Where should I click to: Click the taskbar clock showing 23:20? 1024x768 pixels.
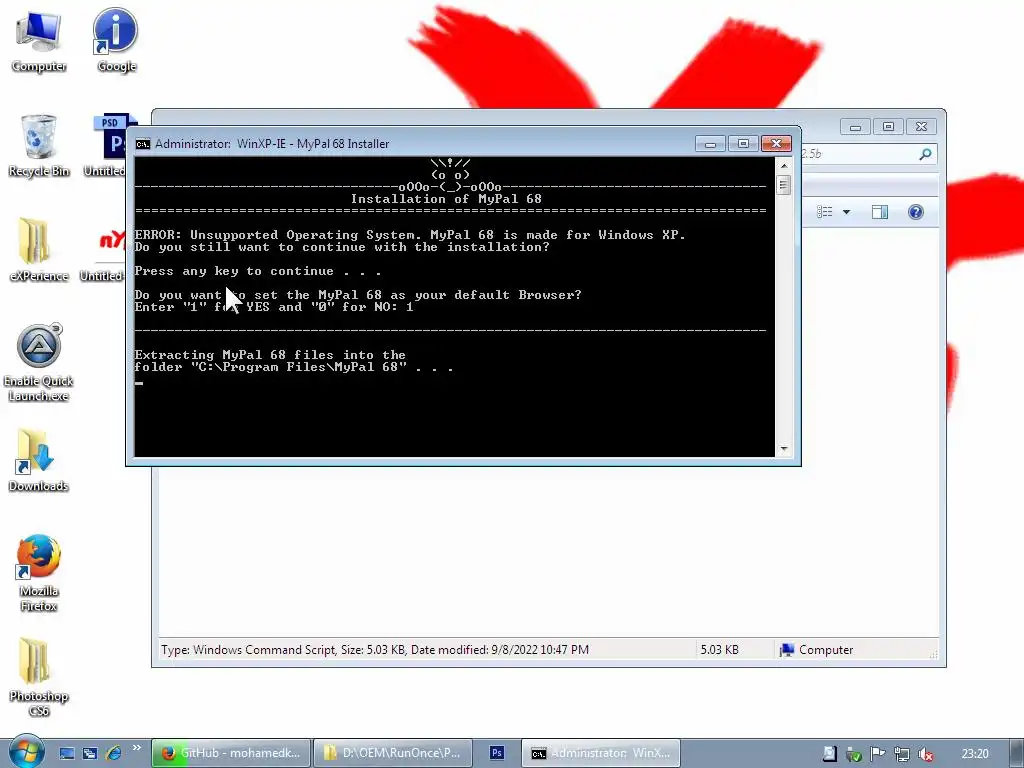[x=975, y=754]
